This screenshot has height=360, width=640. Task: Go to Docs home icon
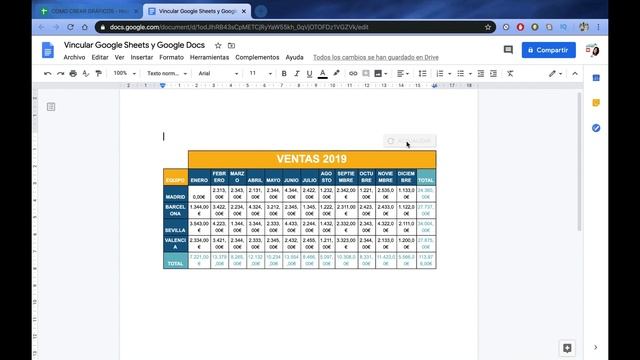[48, 50]
